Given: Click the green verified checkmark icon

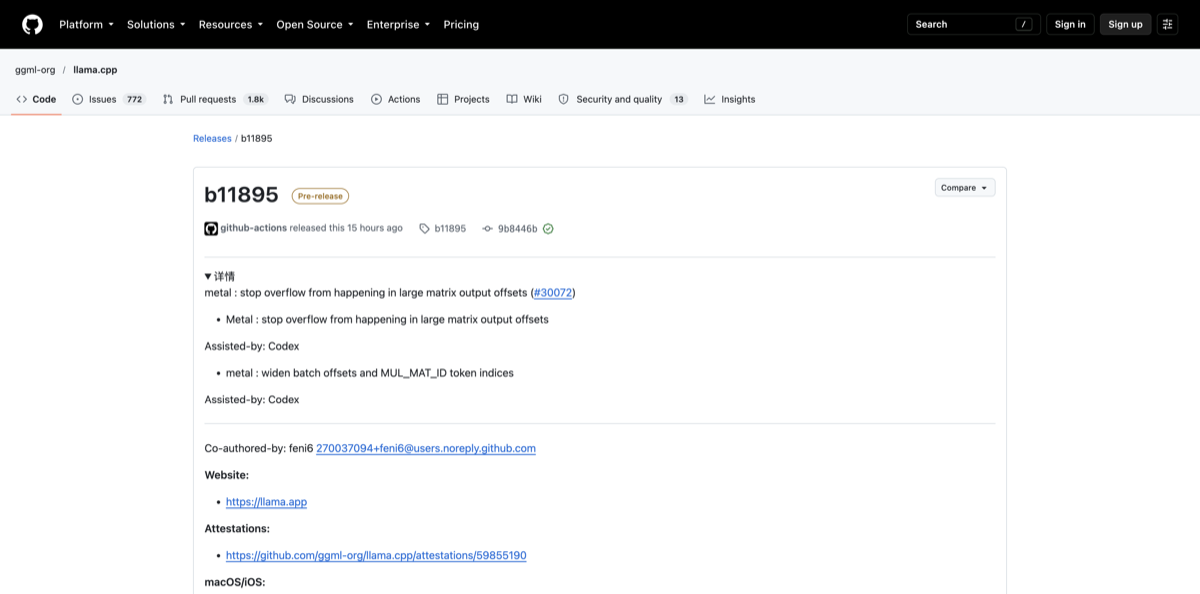Looking at the screenshot, I should pos(548,229).
